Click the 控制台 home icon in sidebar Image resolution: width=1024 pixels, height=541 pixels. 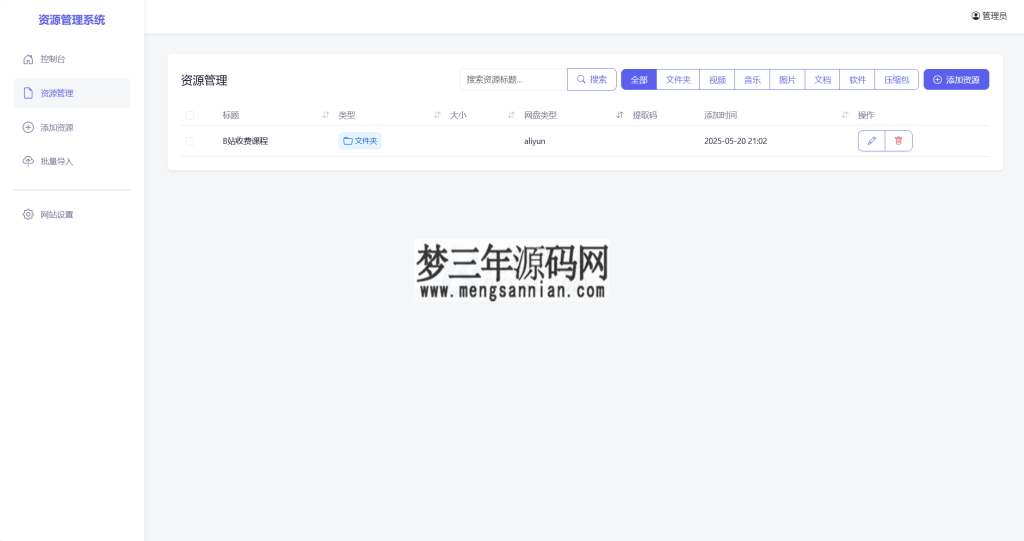[x=28, y=59]
